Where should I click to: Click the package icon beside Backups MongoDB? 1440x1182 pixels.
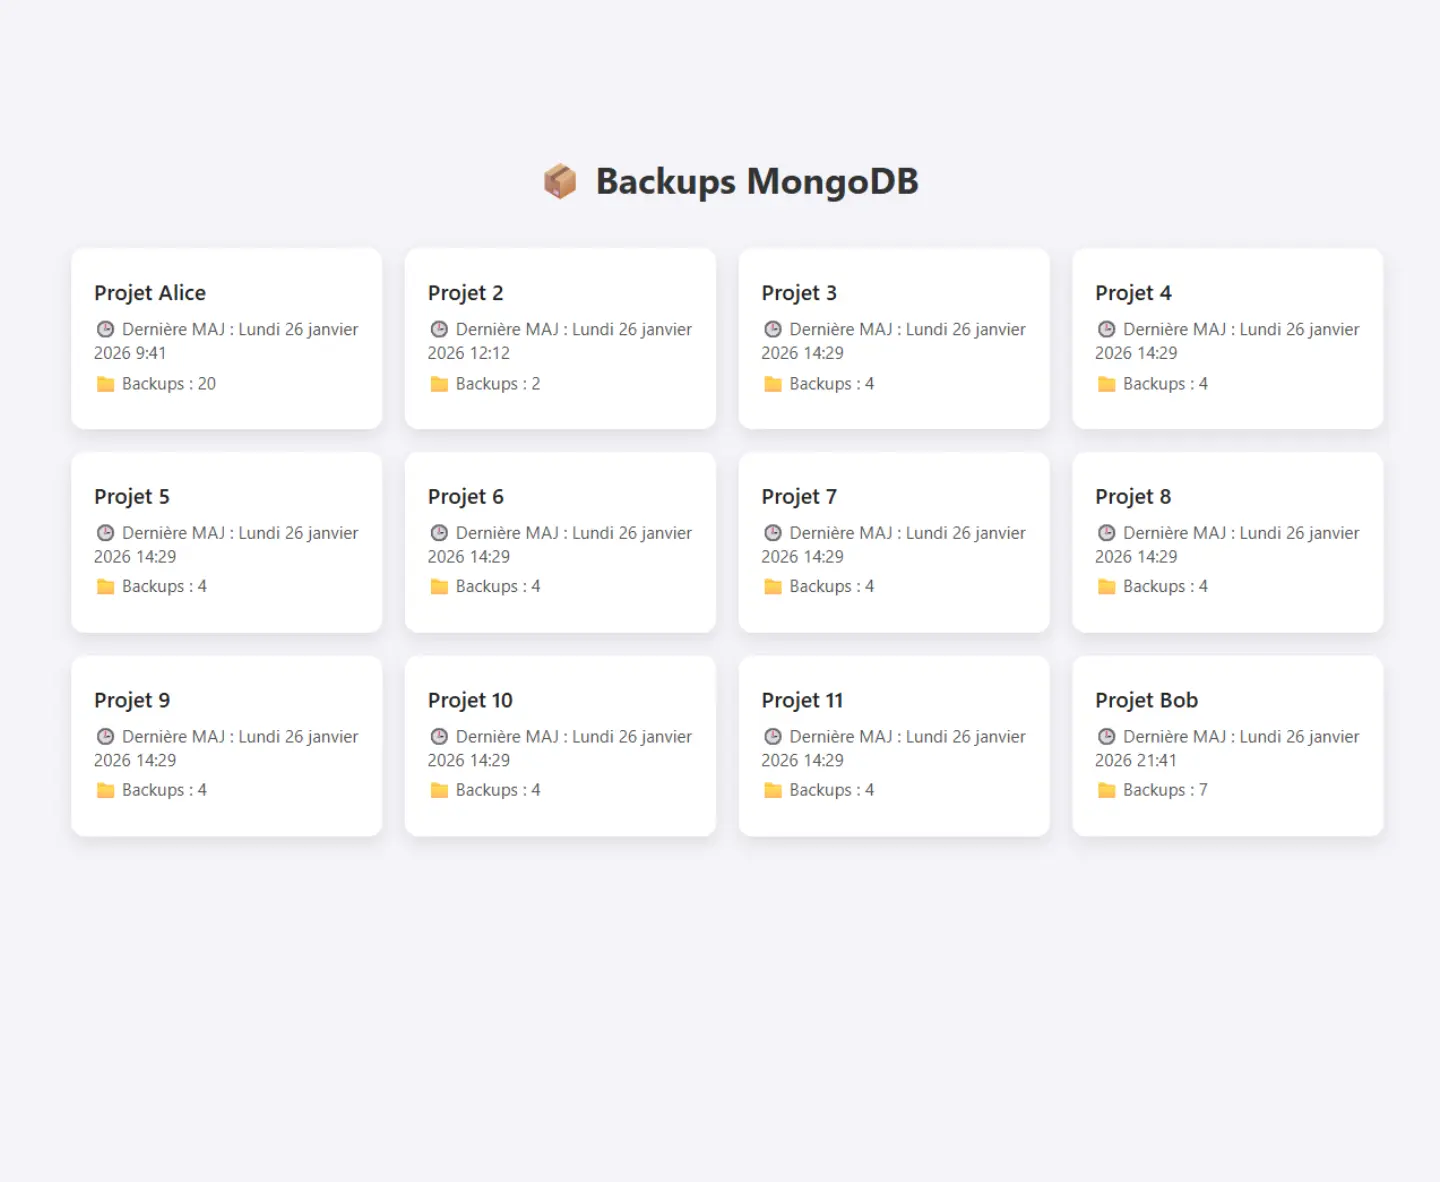click(560, 182)
